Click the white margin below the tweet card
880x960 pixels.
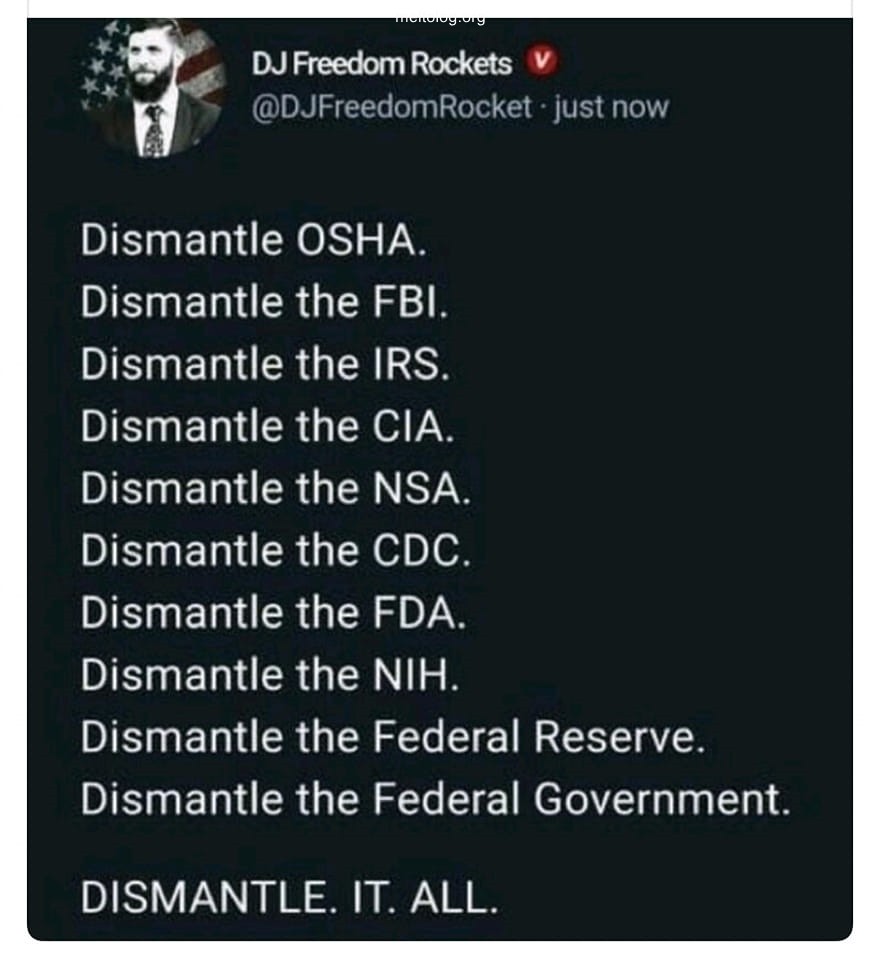pos(440,951)
